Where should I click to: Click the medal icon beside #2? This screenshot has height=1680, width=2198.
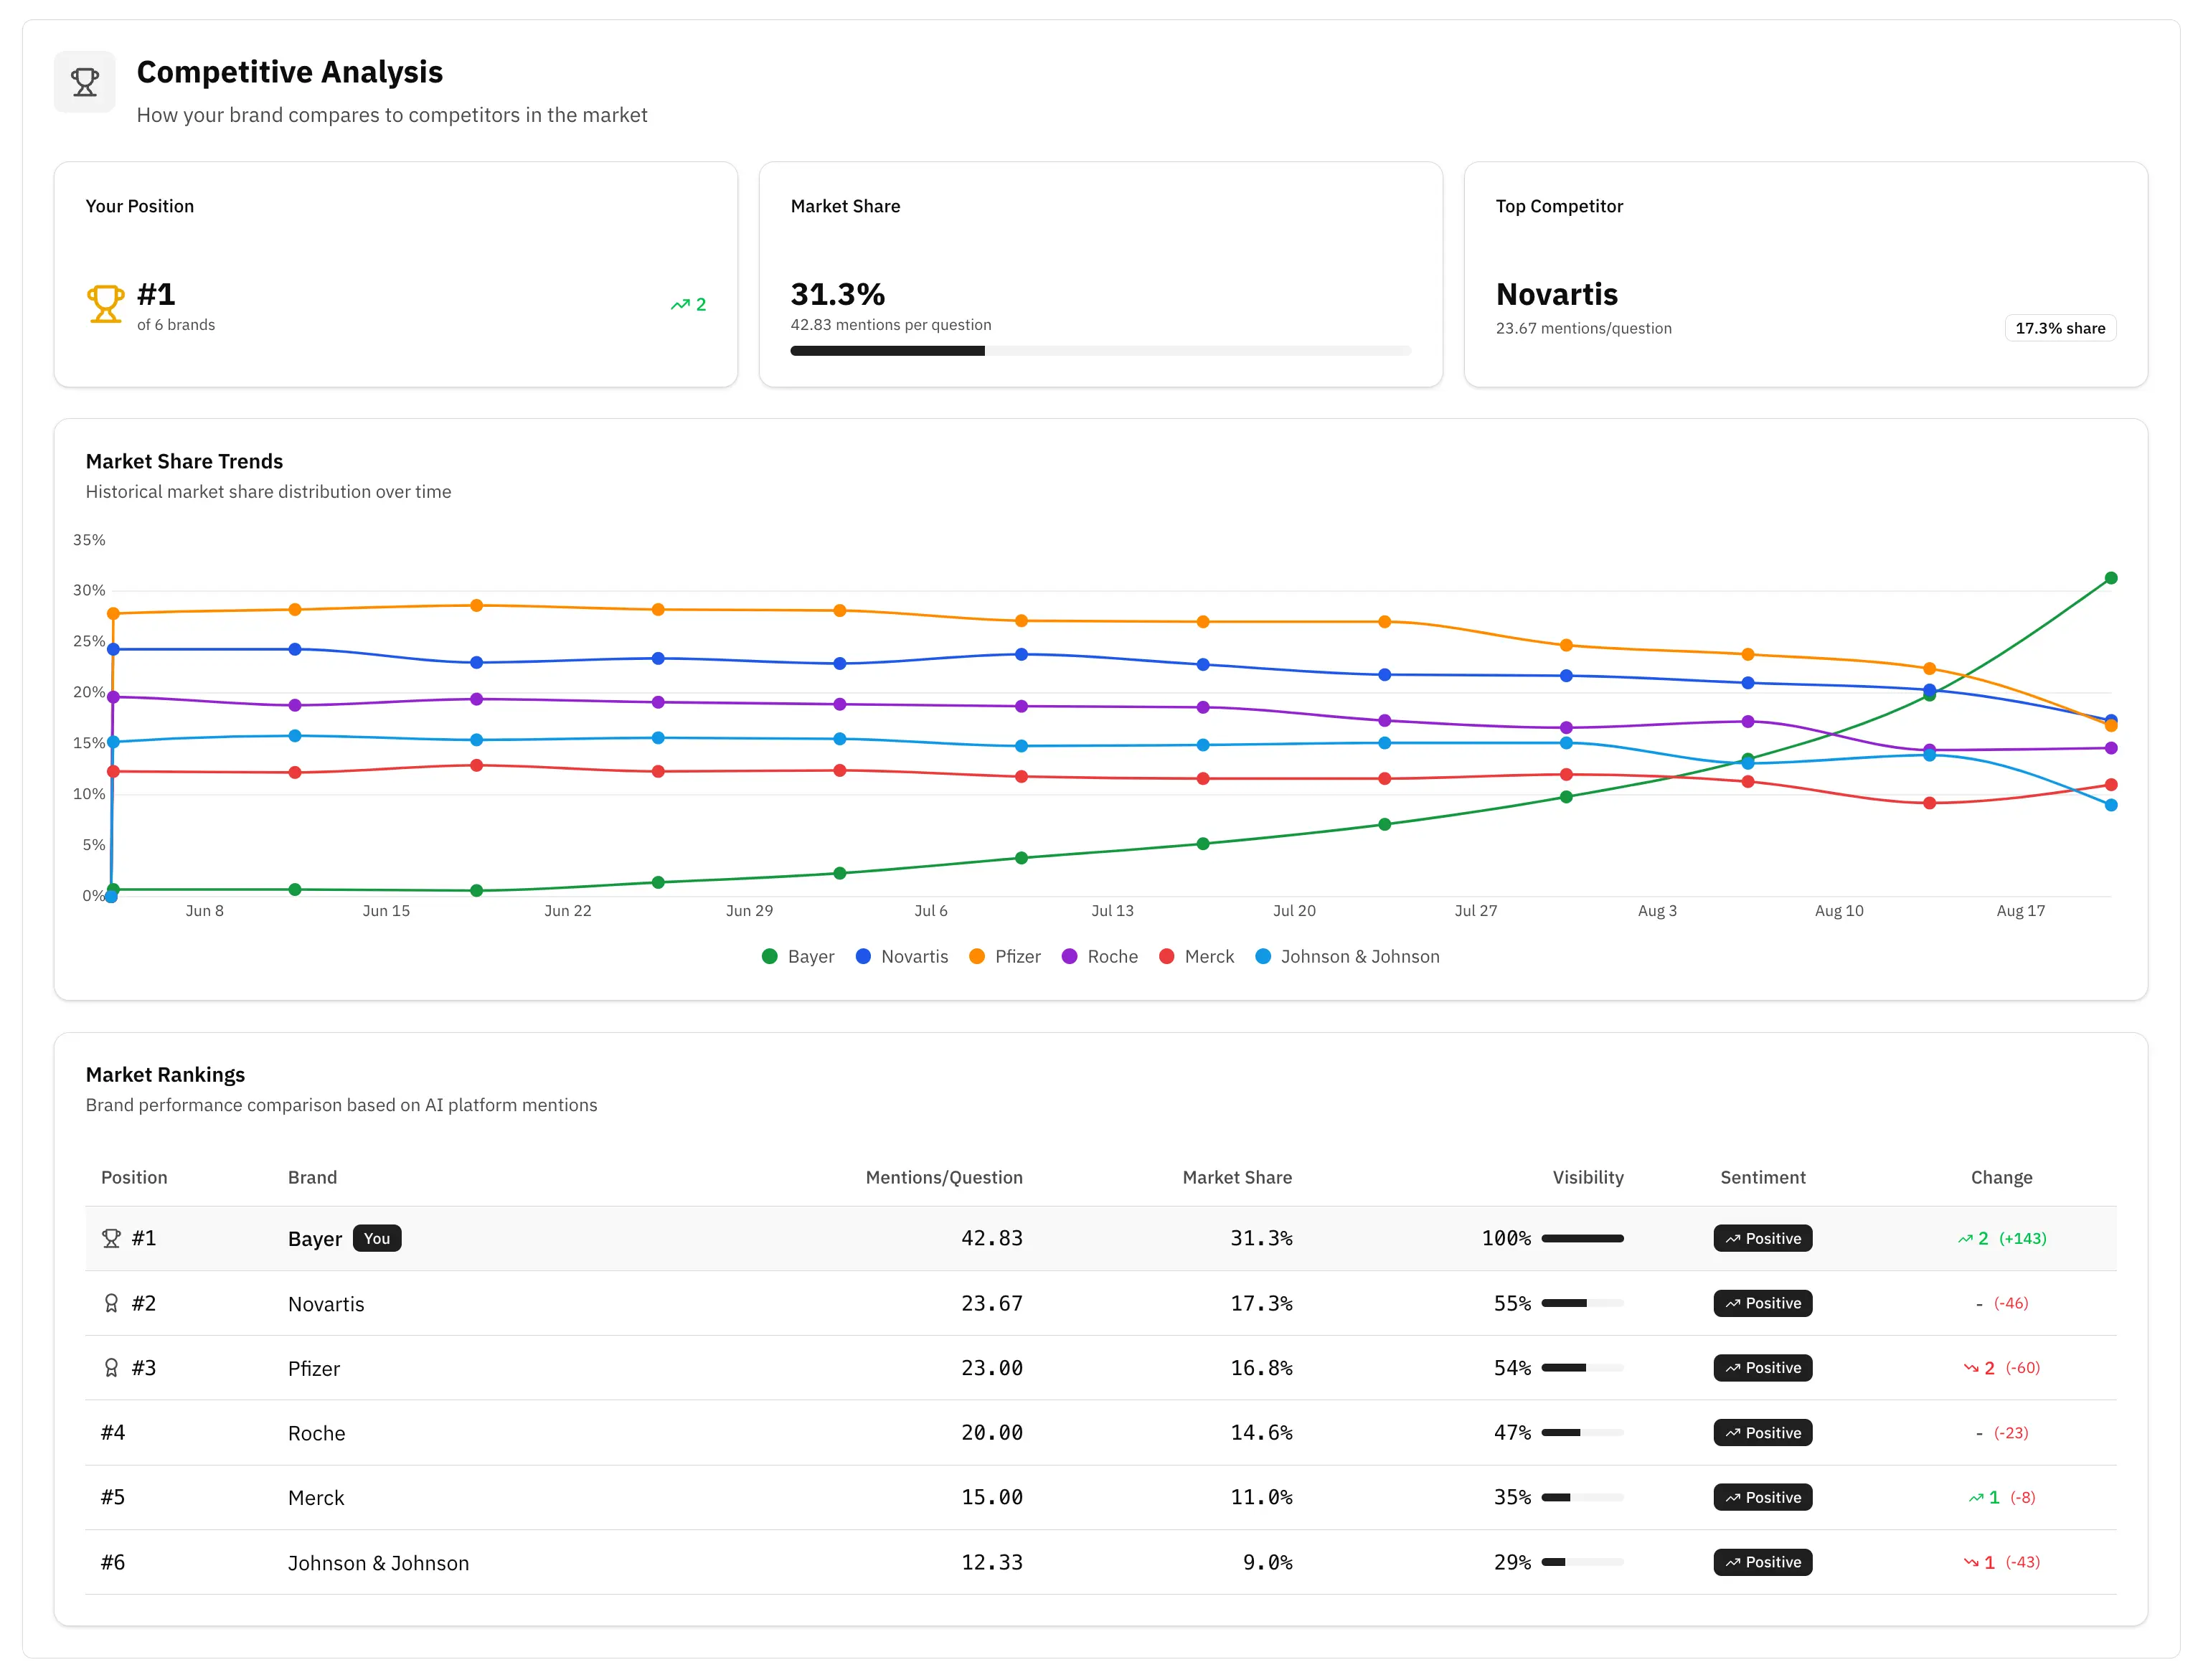pyautogui.click(x=111, y=1303)
